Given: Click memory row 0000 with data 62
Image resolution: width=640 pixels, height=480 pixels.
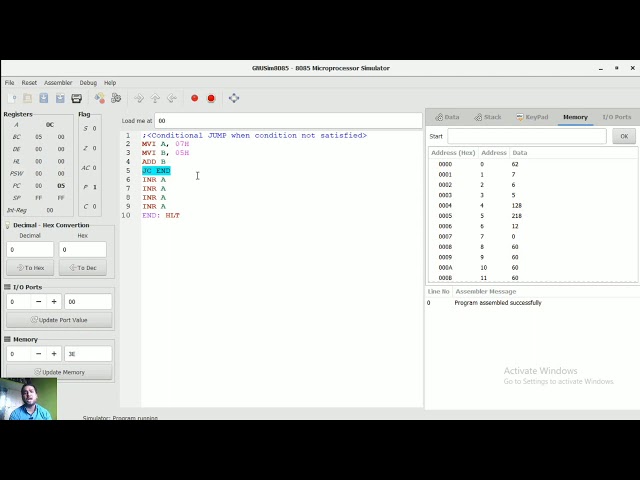Looking at the screenshot, I should click(x=533, y=164).
